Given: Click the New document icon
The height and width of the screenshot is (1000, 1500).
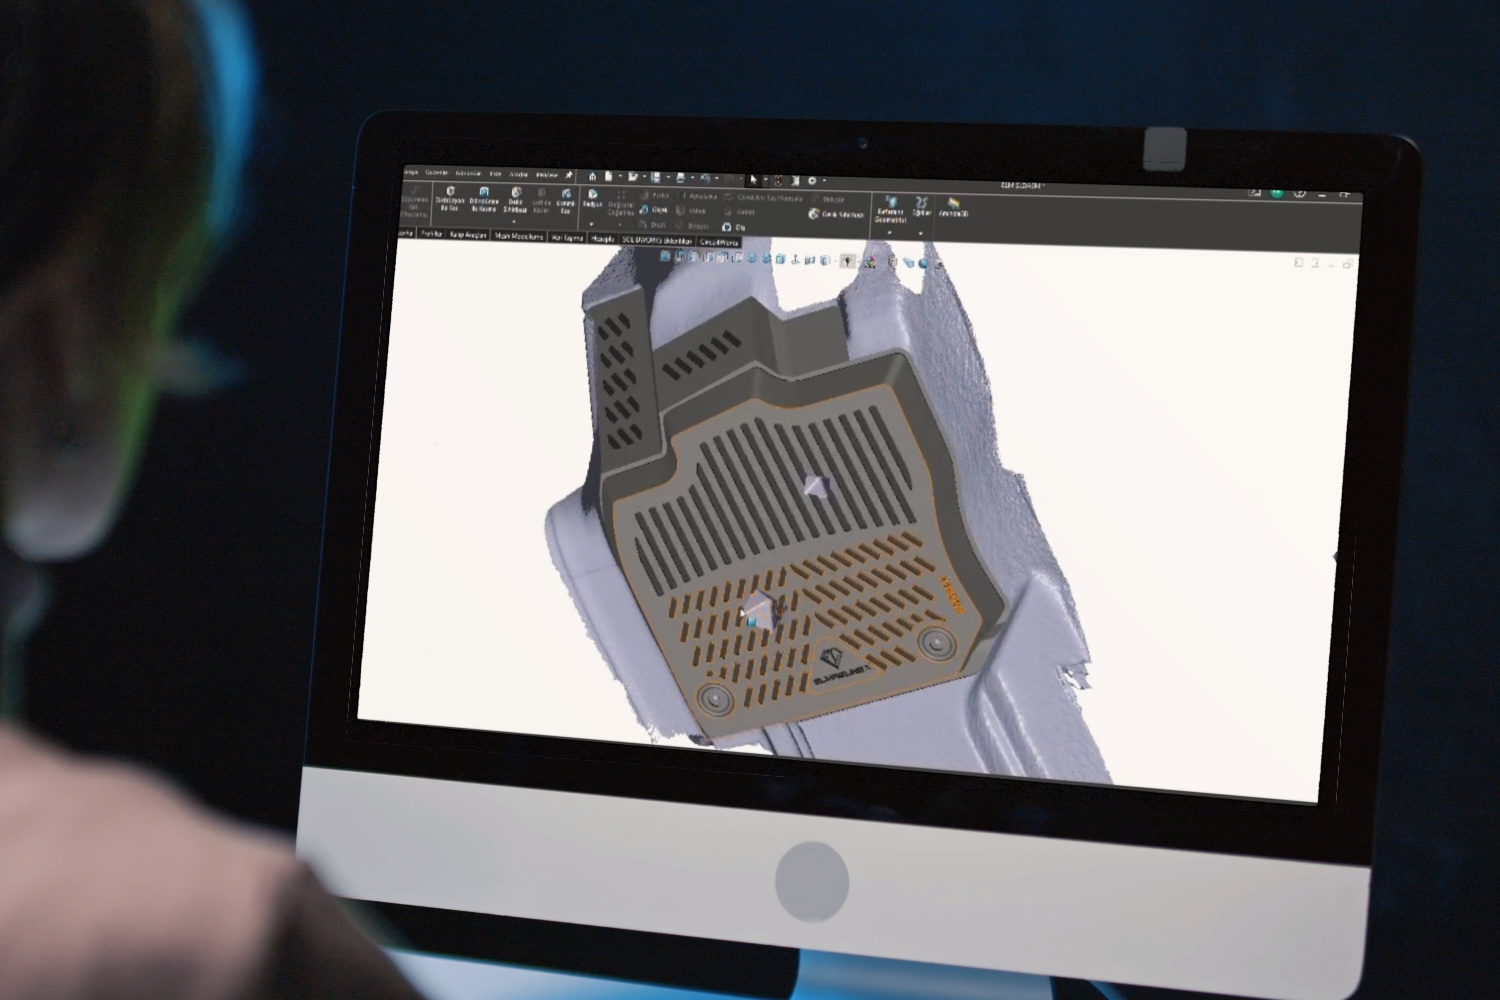Looking at the screenshot, I should (x=609, y=177).
